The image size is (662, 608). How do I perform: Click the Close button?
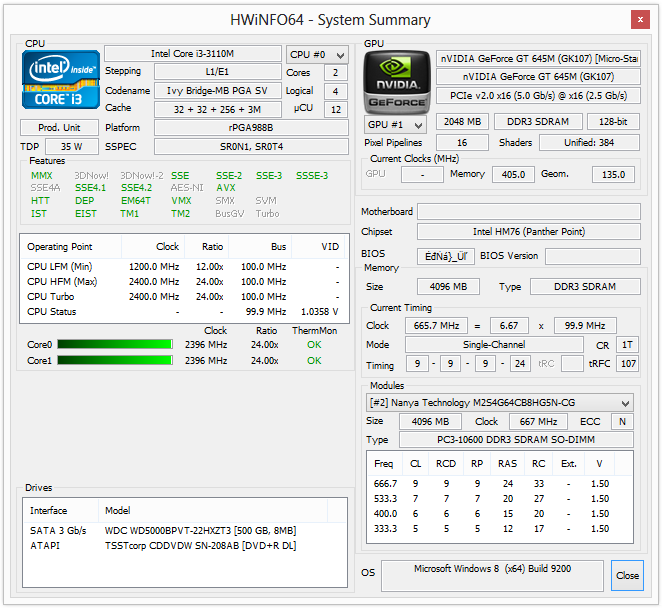tap(627, 575)
